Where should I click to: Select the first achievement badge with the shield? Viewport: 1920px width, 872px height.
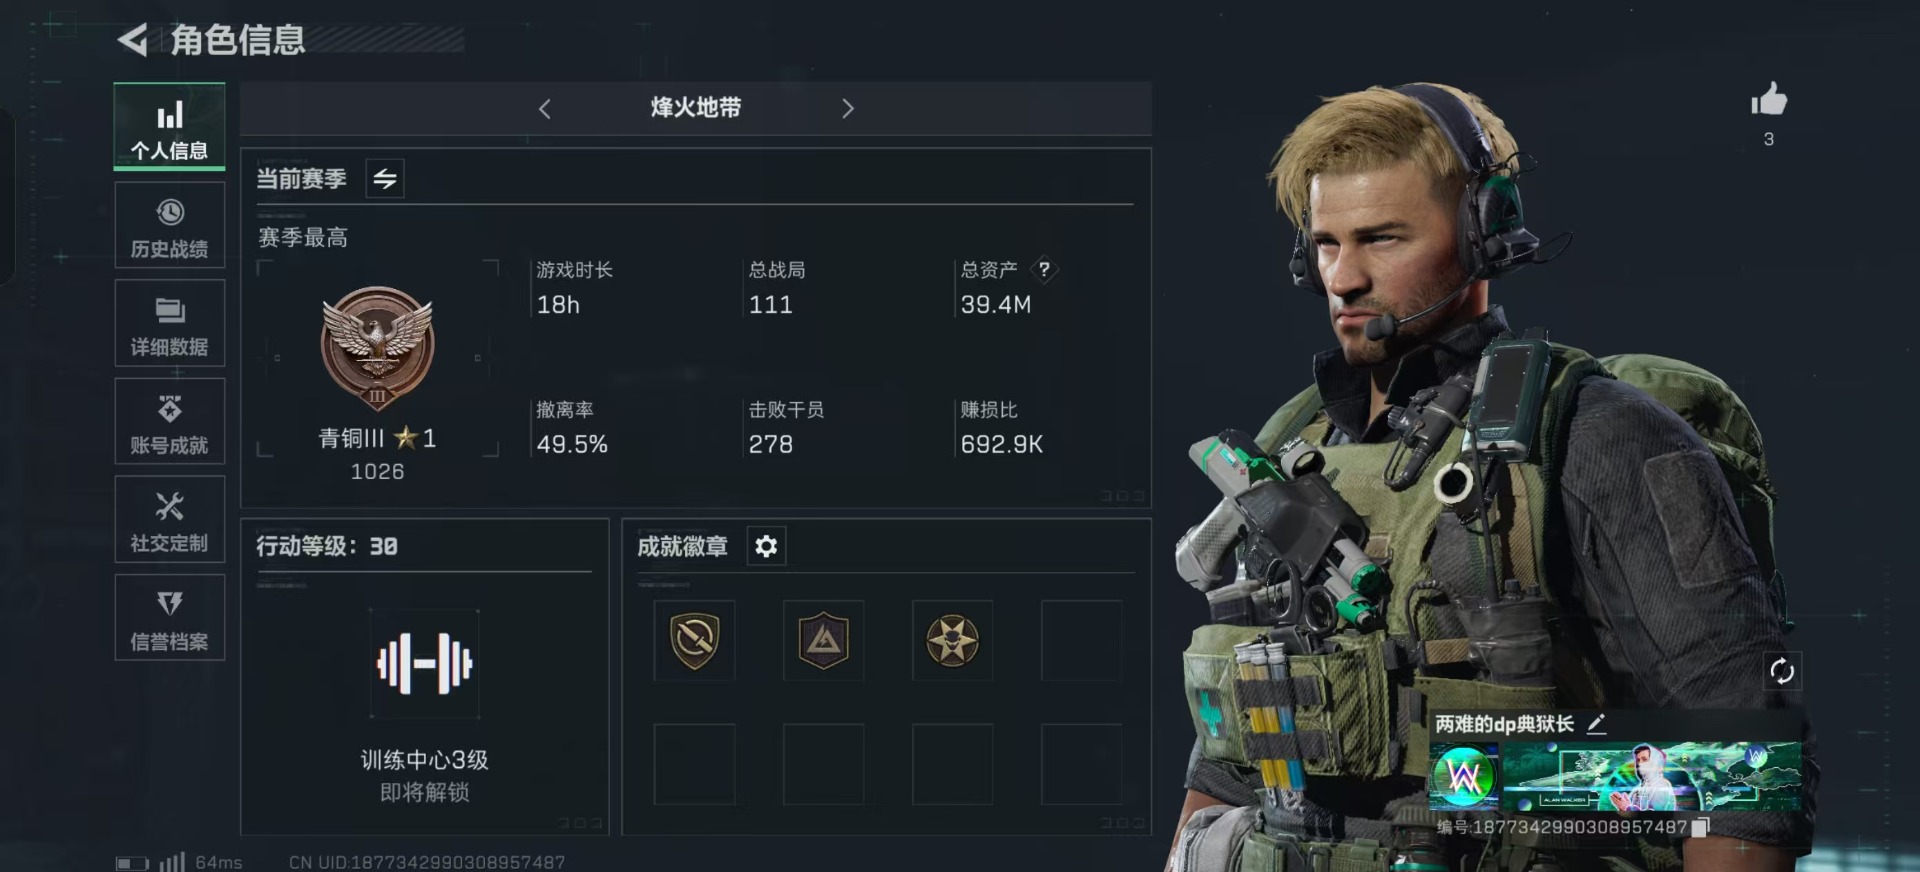coord(694,640)
